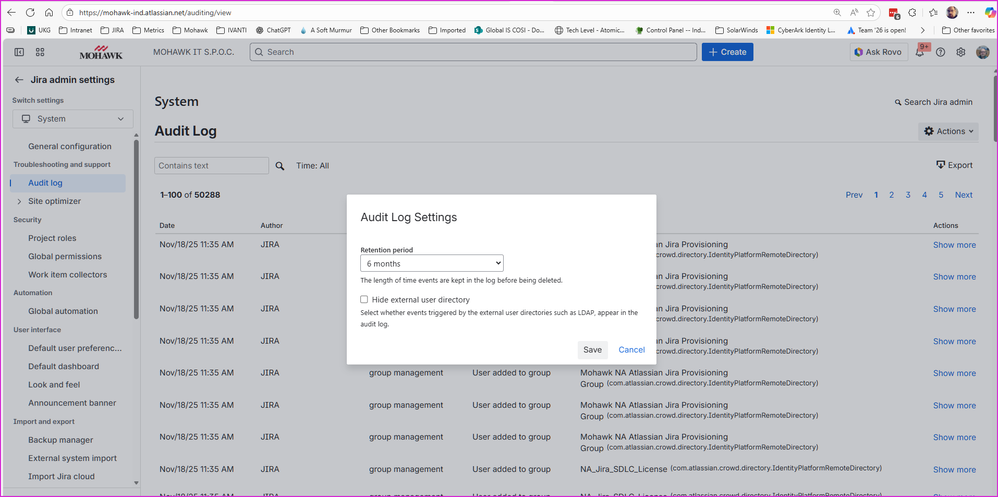Open Other favorites folder
The height and width of the screenshot is (497, 998).
coord(967,30)
